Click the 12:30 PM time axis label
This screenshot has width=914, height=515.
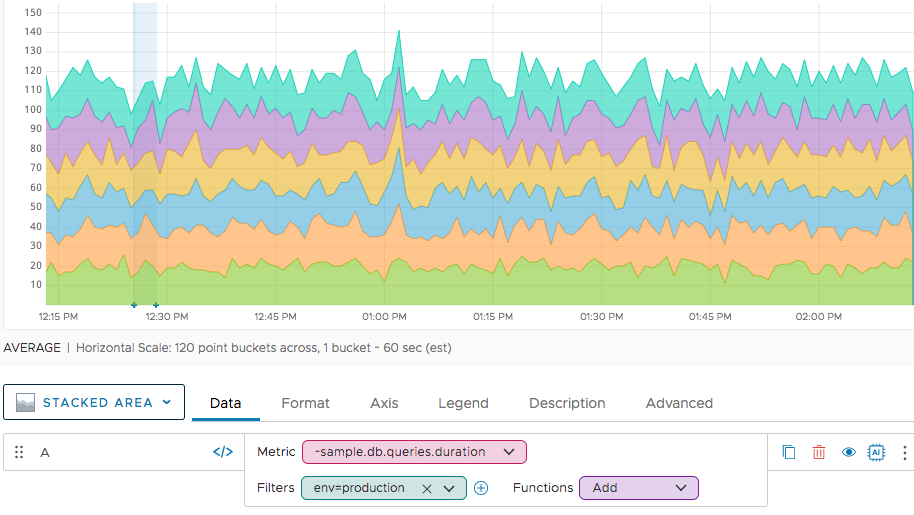pyautogui.click(x=167, y=317)
